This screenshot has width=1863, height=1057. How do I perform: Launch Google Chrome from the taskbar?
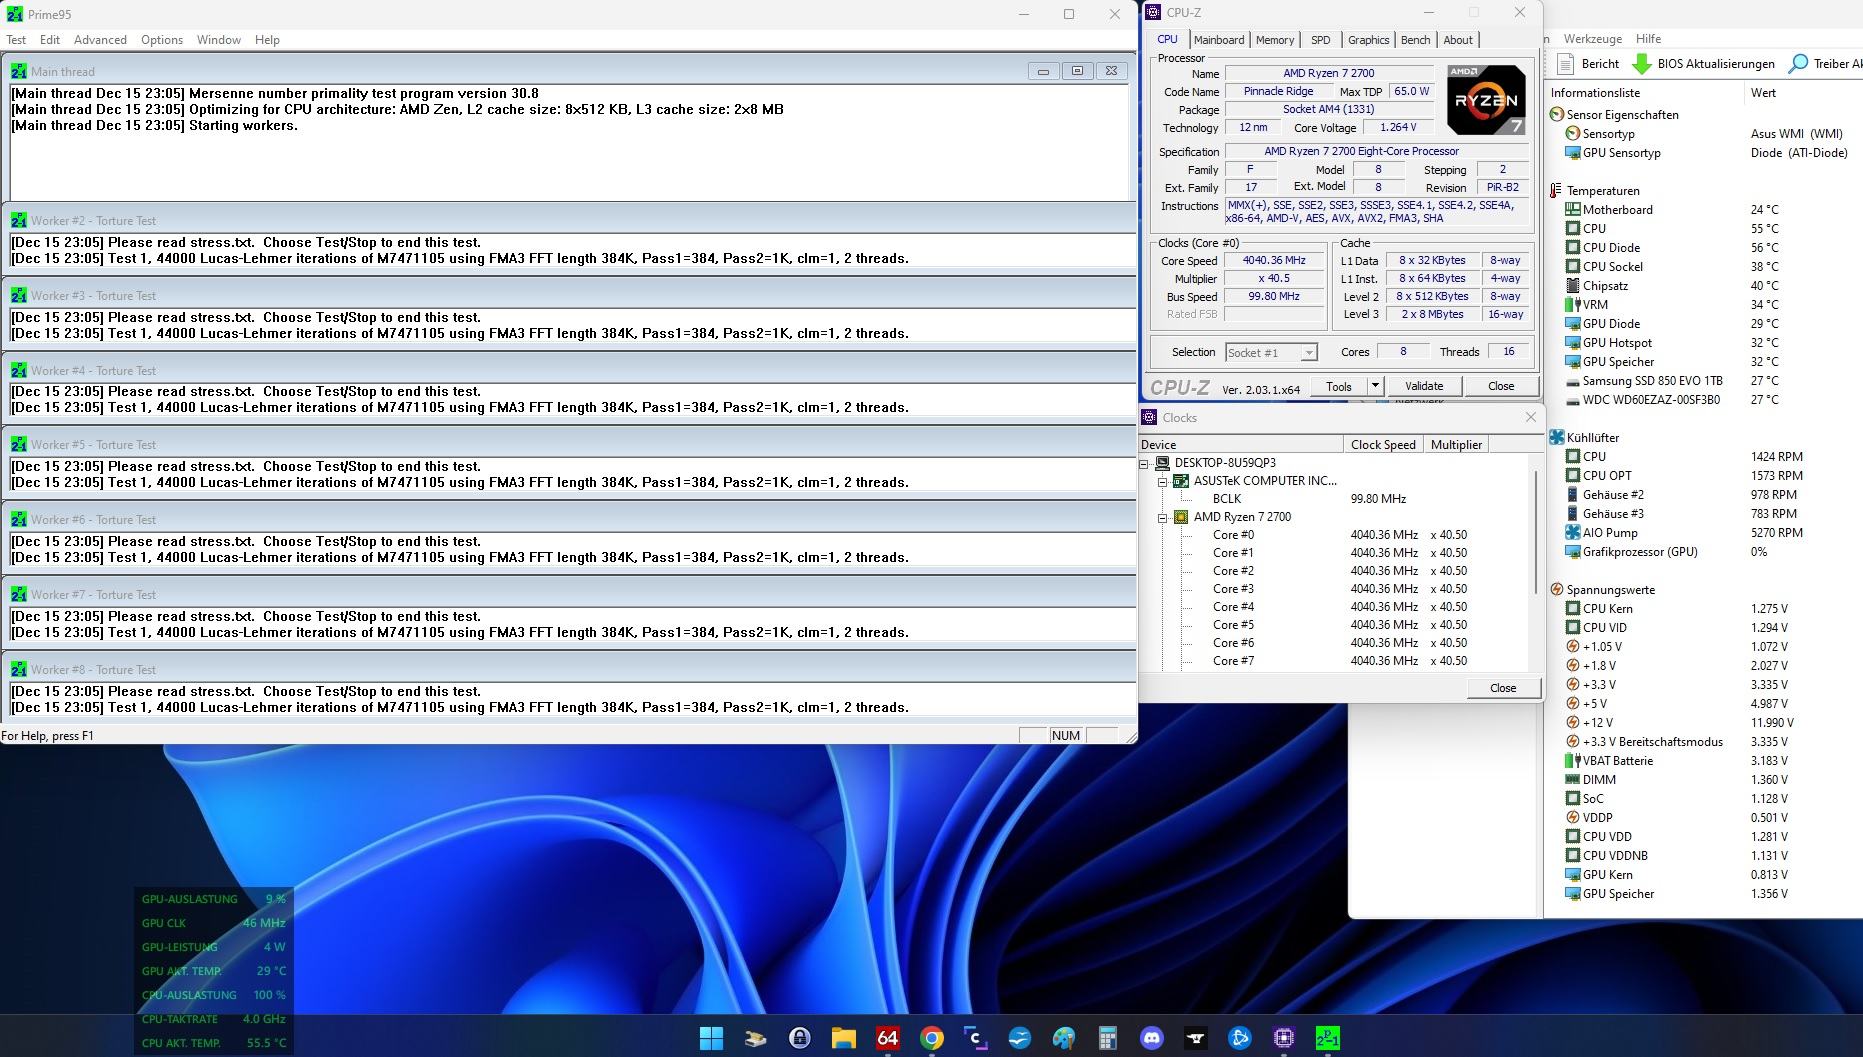pyautogui.click(x=931, y=1038)
